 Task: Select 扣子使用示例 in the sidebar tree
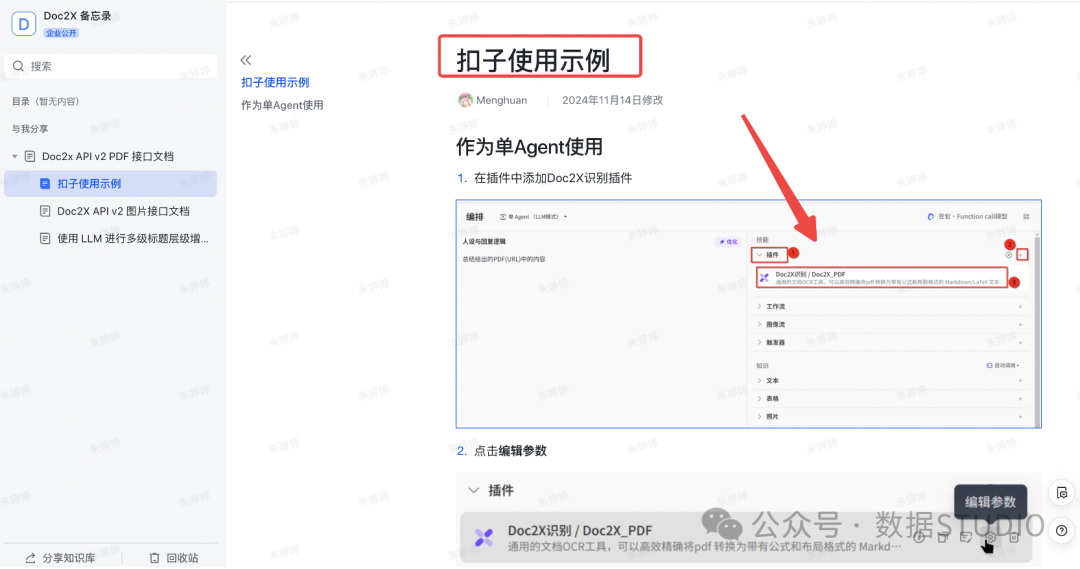(110, 184)
